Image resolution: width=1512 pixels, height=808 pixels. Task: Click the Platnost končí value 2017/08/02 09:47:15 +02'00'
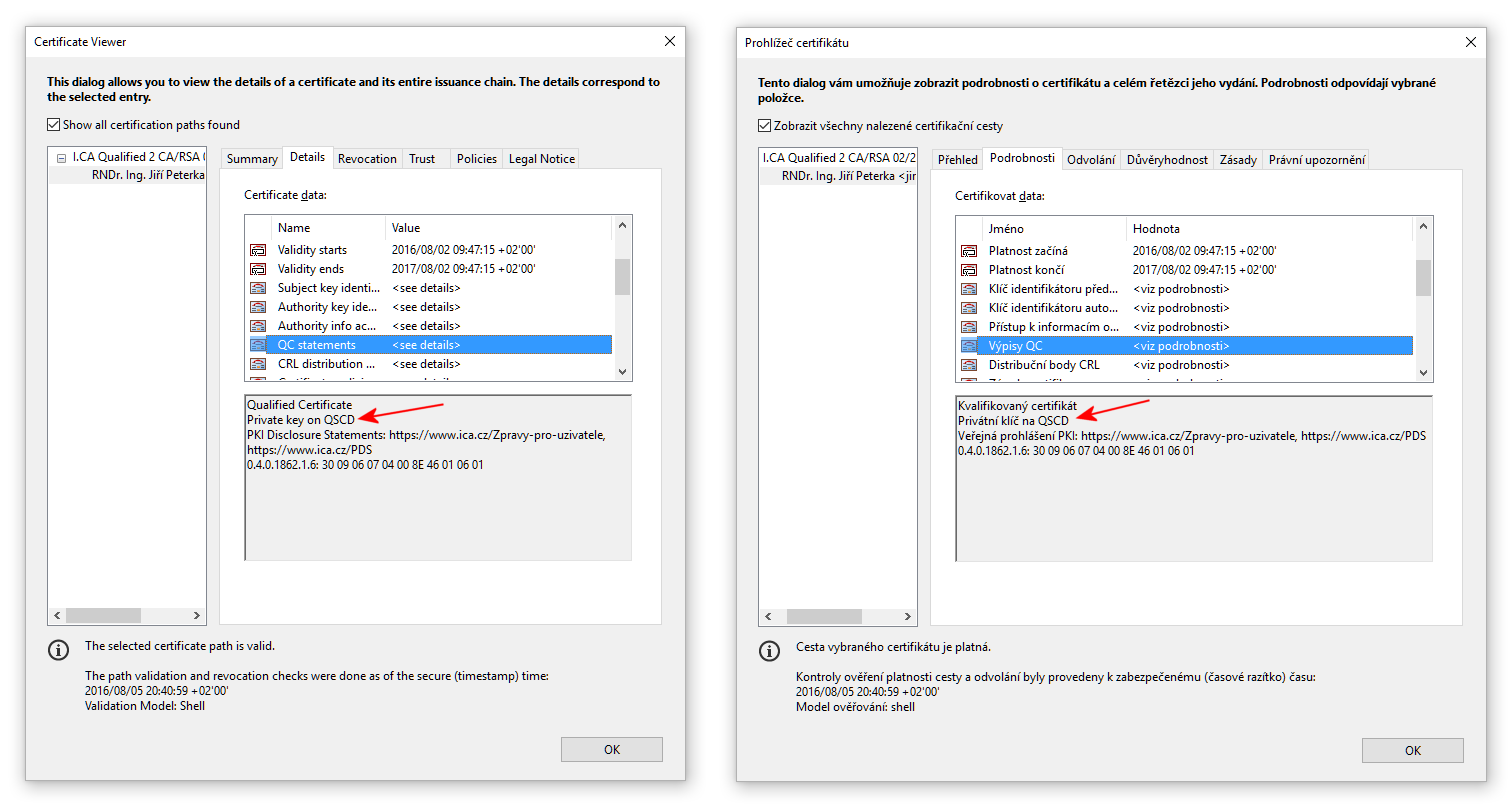(x=1205, y=270)
